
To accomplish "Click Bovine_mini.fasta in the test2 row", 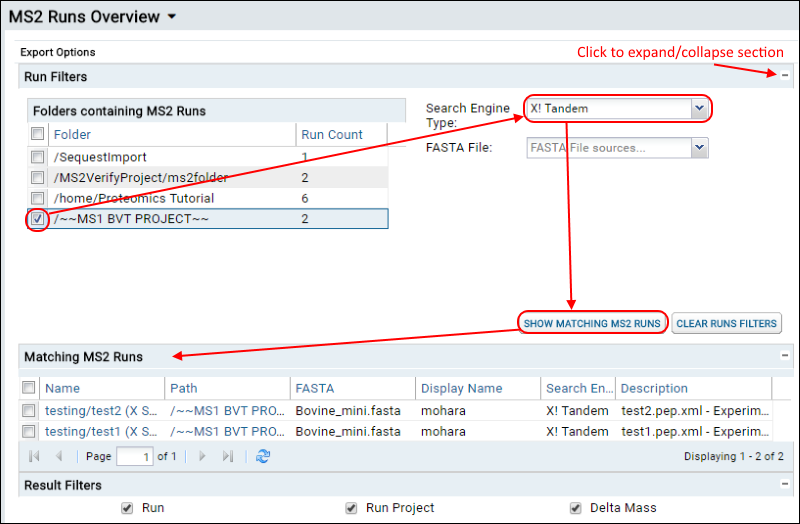I will click(348, 411).
